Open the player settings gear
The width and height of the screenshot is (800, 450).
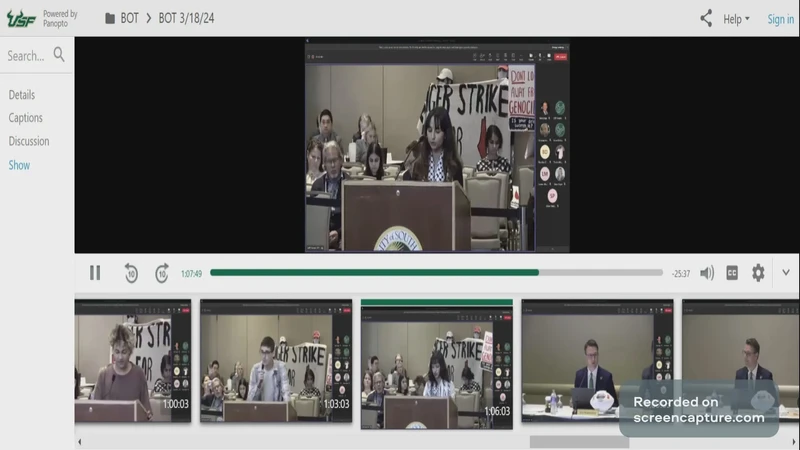pyautogui.click(x=758, y=273)
